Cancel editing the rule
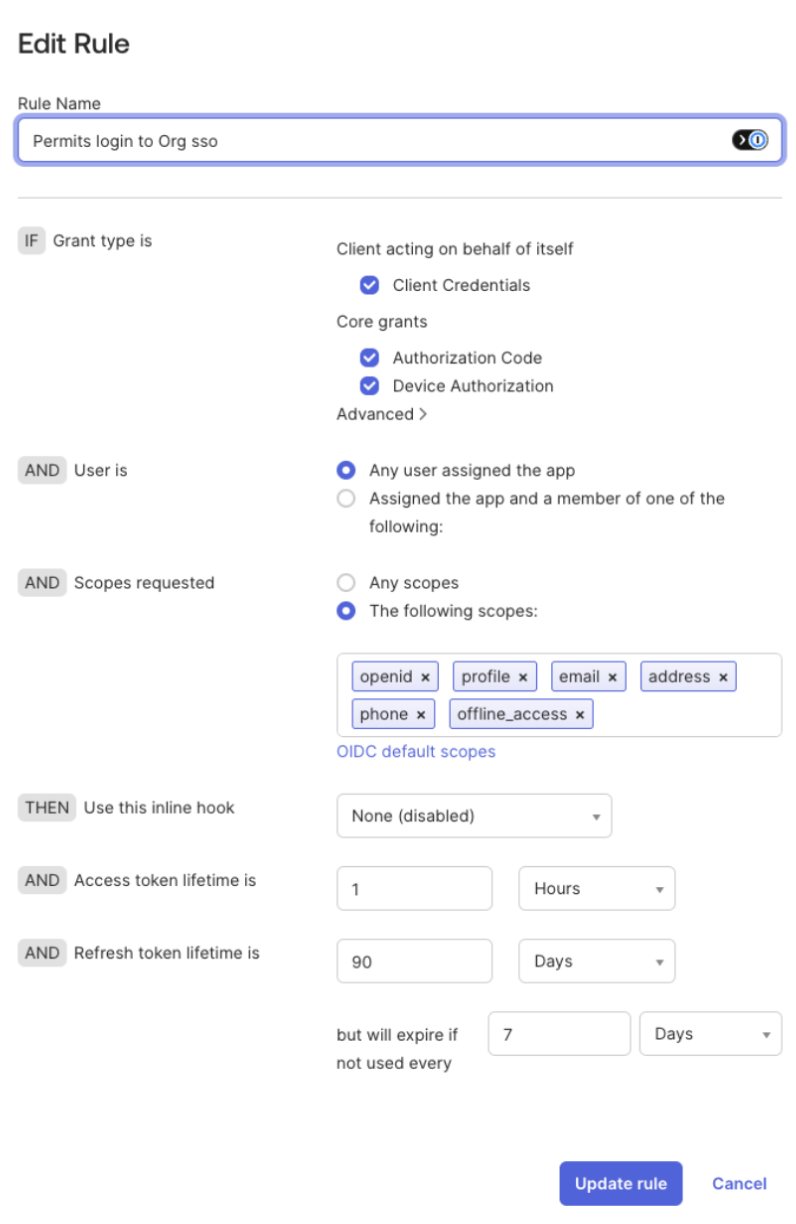 click(739, 1183)
